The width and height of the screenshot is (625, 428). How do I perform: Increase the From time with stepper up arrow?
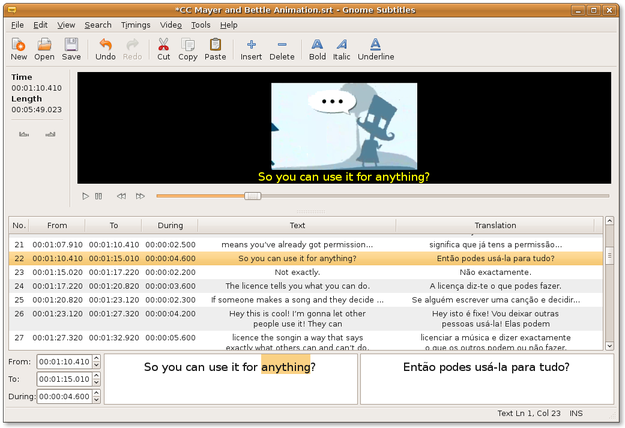(x=96, y=358)
